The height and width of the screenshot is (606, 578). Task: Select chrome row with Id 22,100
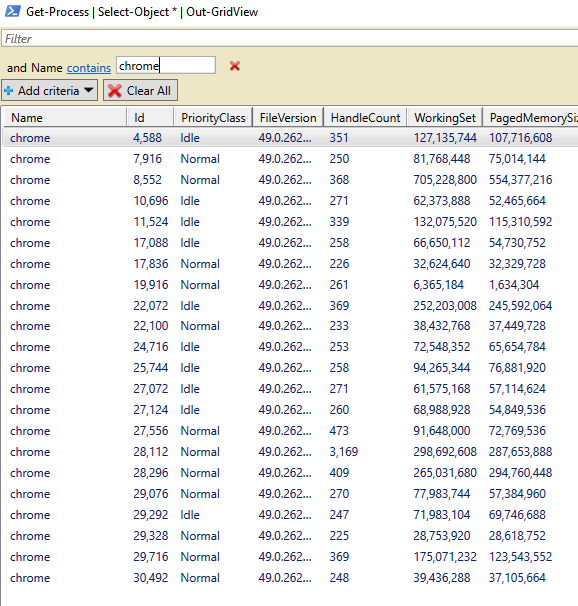pos(291,326)
